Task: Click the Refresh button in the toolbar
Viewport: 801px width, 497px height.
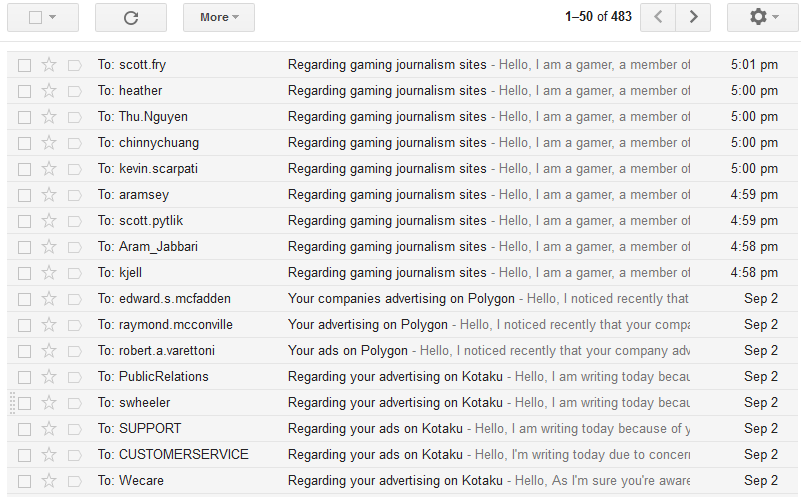Action: click(131, 17)
